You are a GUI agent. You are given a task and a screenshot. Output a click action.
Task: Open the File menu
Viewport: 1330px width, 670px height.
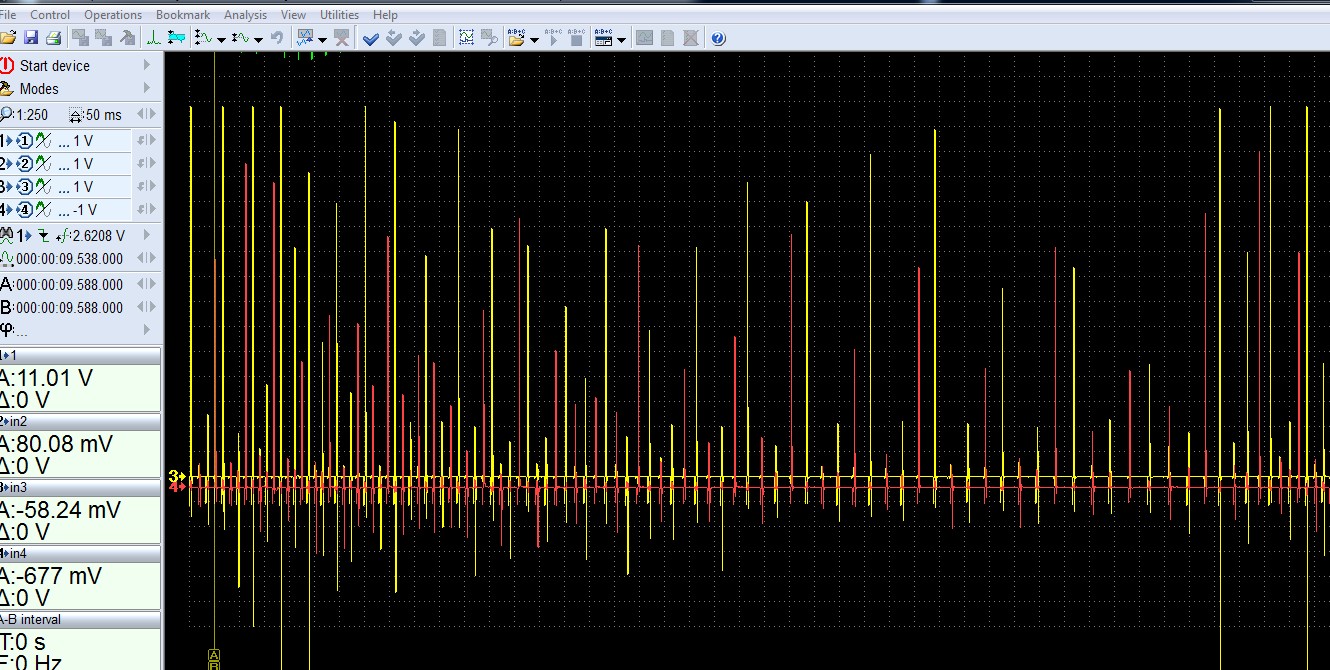click(7, 15)
